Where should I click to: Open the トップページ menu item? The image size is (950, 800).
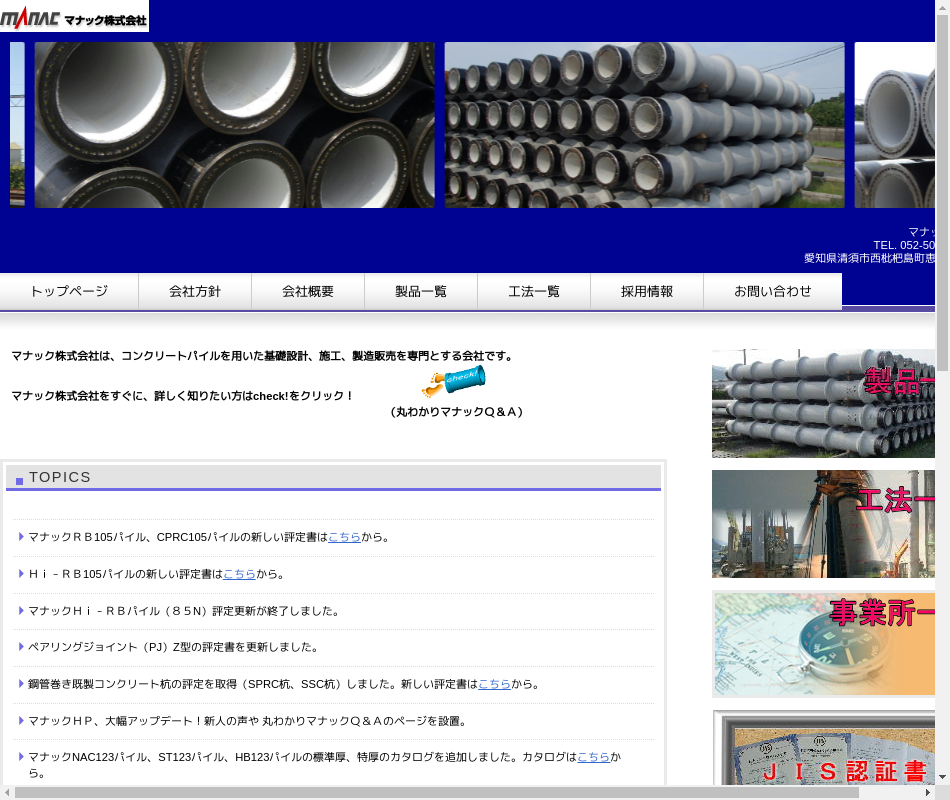[69, 292]
